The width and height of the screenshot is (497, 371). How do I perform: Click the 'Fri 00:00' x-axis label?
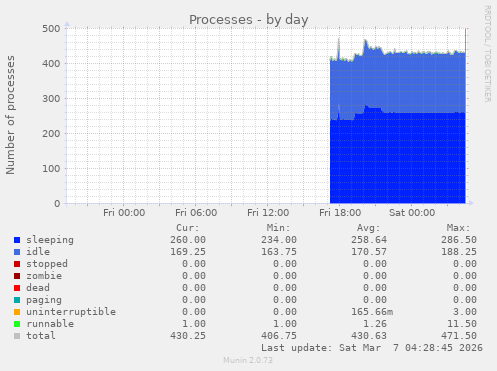(x=124, y=213)
